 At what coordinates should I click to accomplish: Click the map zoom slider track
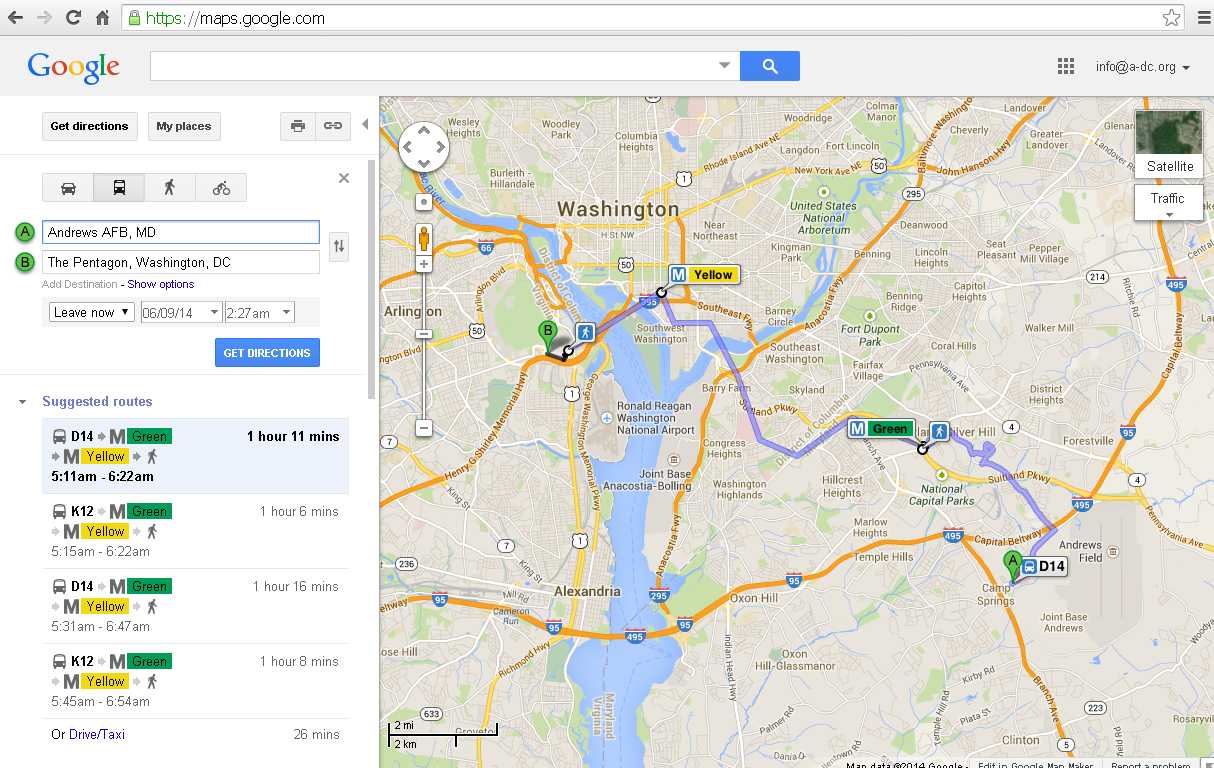click(424, 345)
